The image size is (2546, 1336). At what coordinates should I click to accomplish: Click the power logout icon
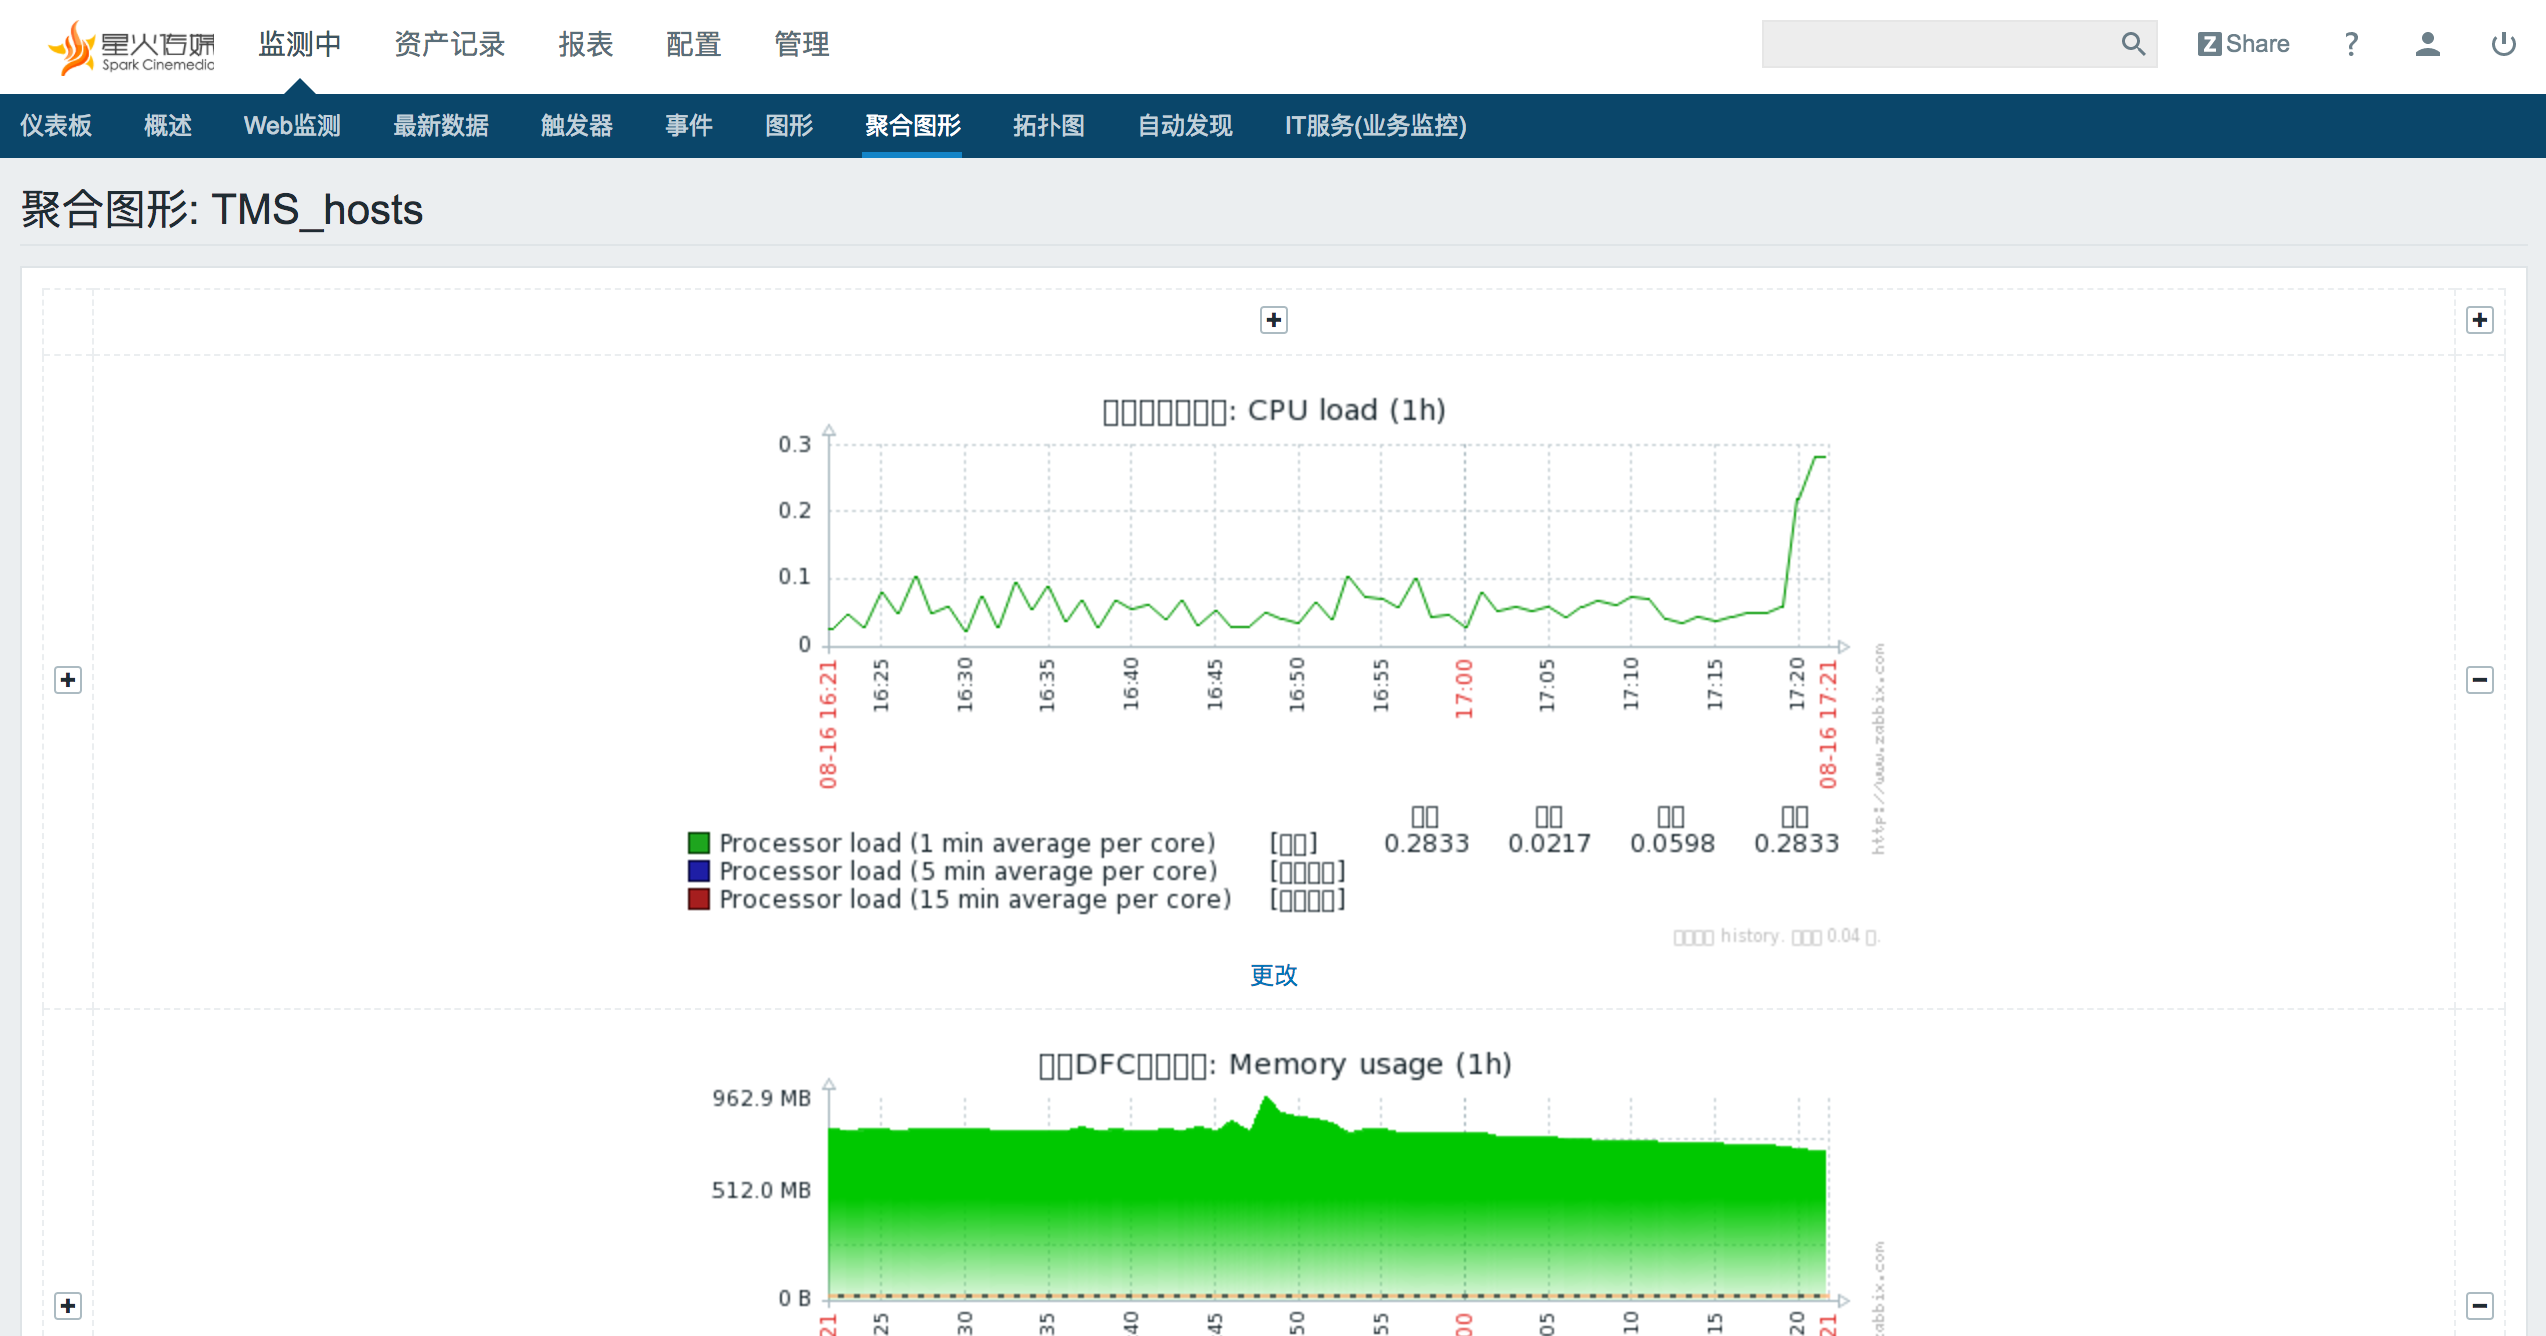click(x=2503, y=44)
